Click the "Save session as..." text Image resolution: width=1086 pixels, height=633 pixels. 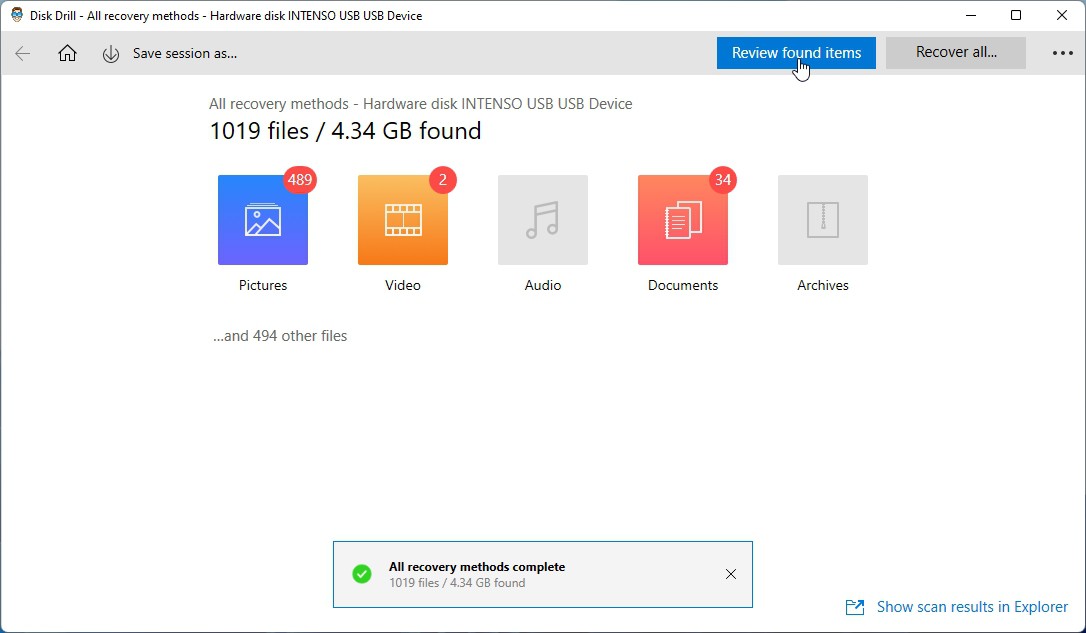(x=185, y=54)
